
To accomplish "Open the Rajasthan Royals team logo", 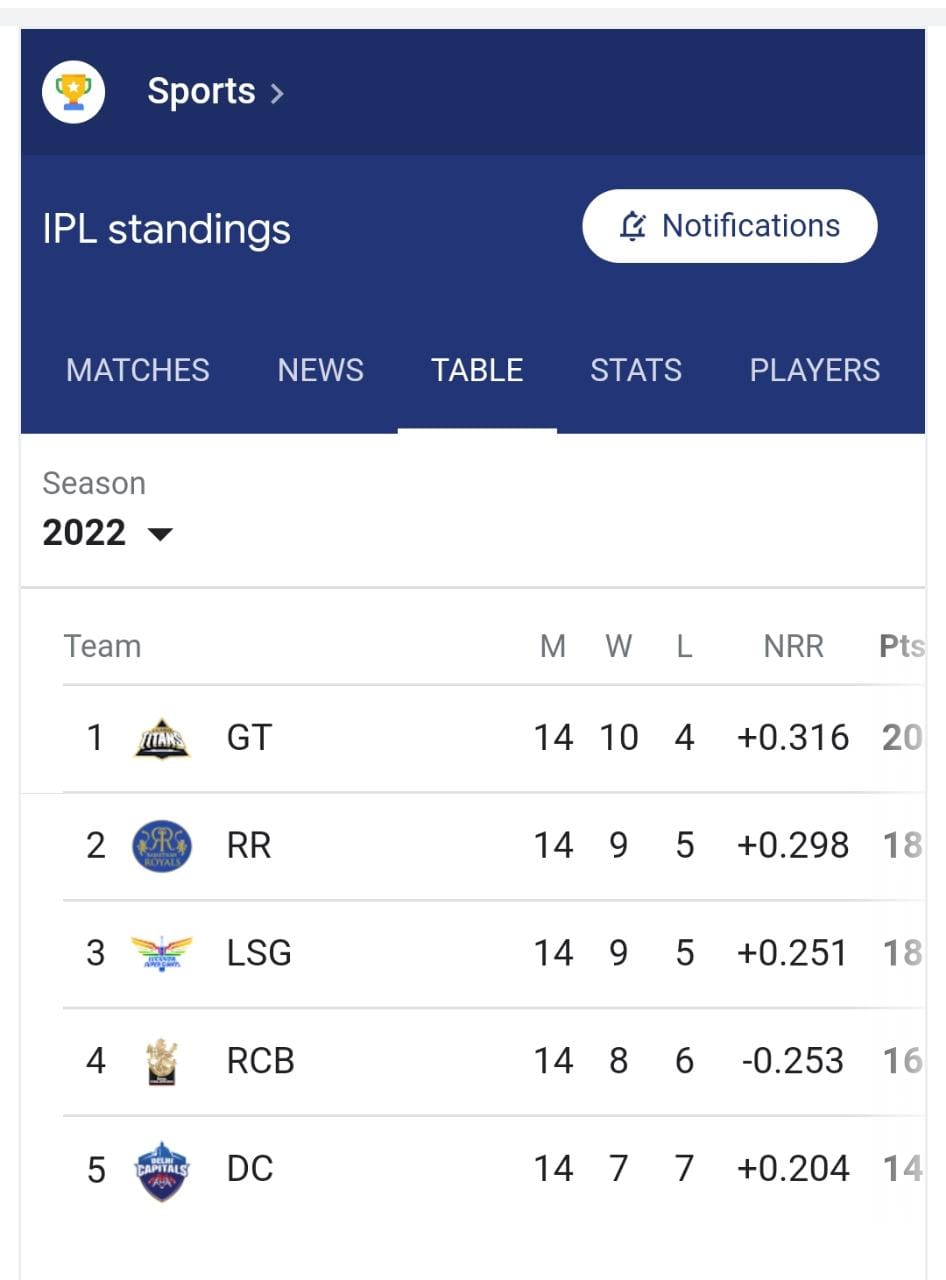I will pyautogui.click(x=162, y=846).
